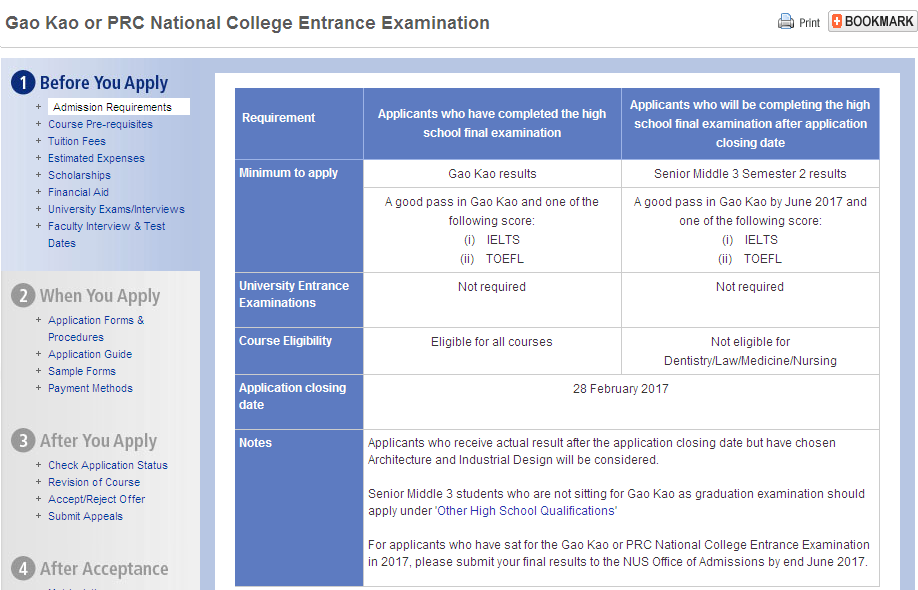Open University Exams/Interviews link
Viewport: 918px width, 590px height.
click(x=116, y=209)
